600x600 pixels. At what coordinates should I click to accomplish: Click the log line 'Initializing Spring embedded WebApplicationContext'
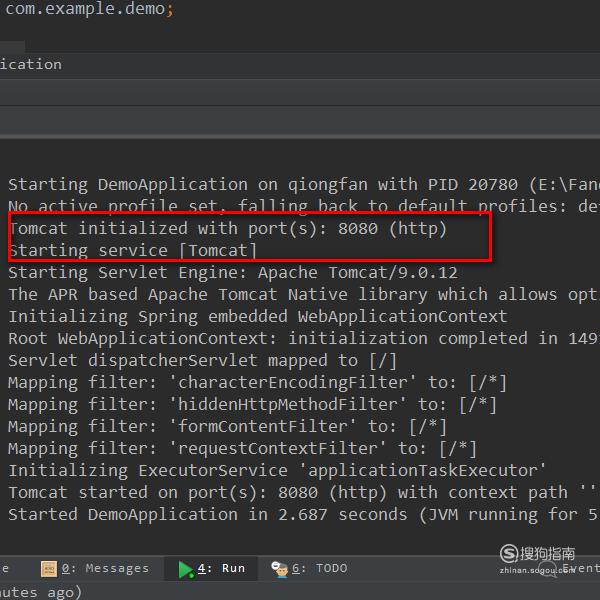[258, 317]
